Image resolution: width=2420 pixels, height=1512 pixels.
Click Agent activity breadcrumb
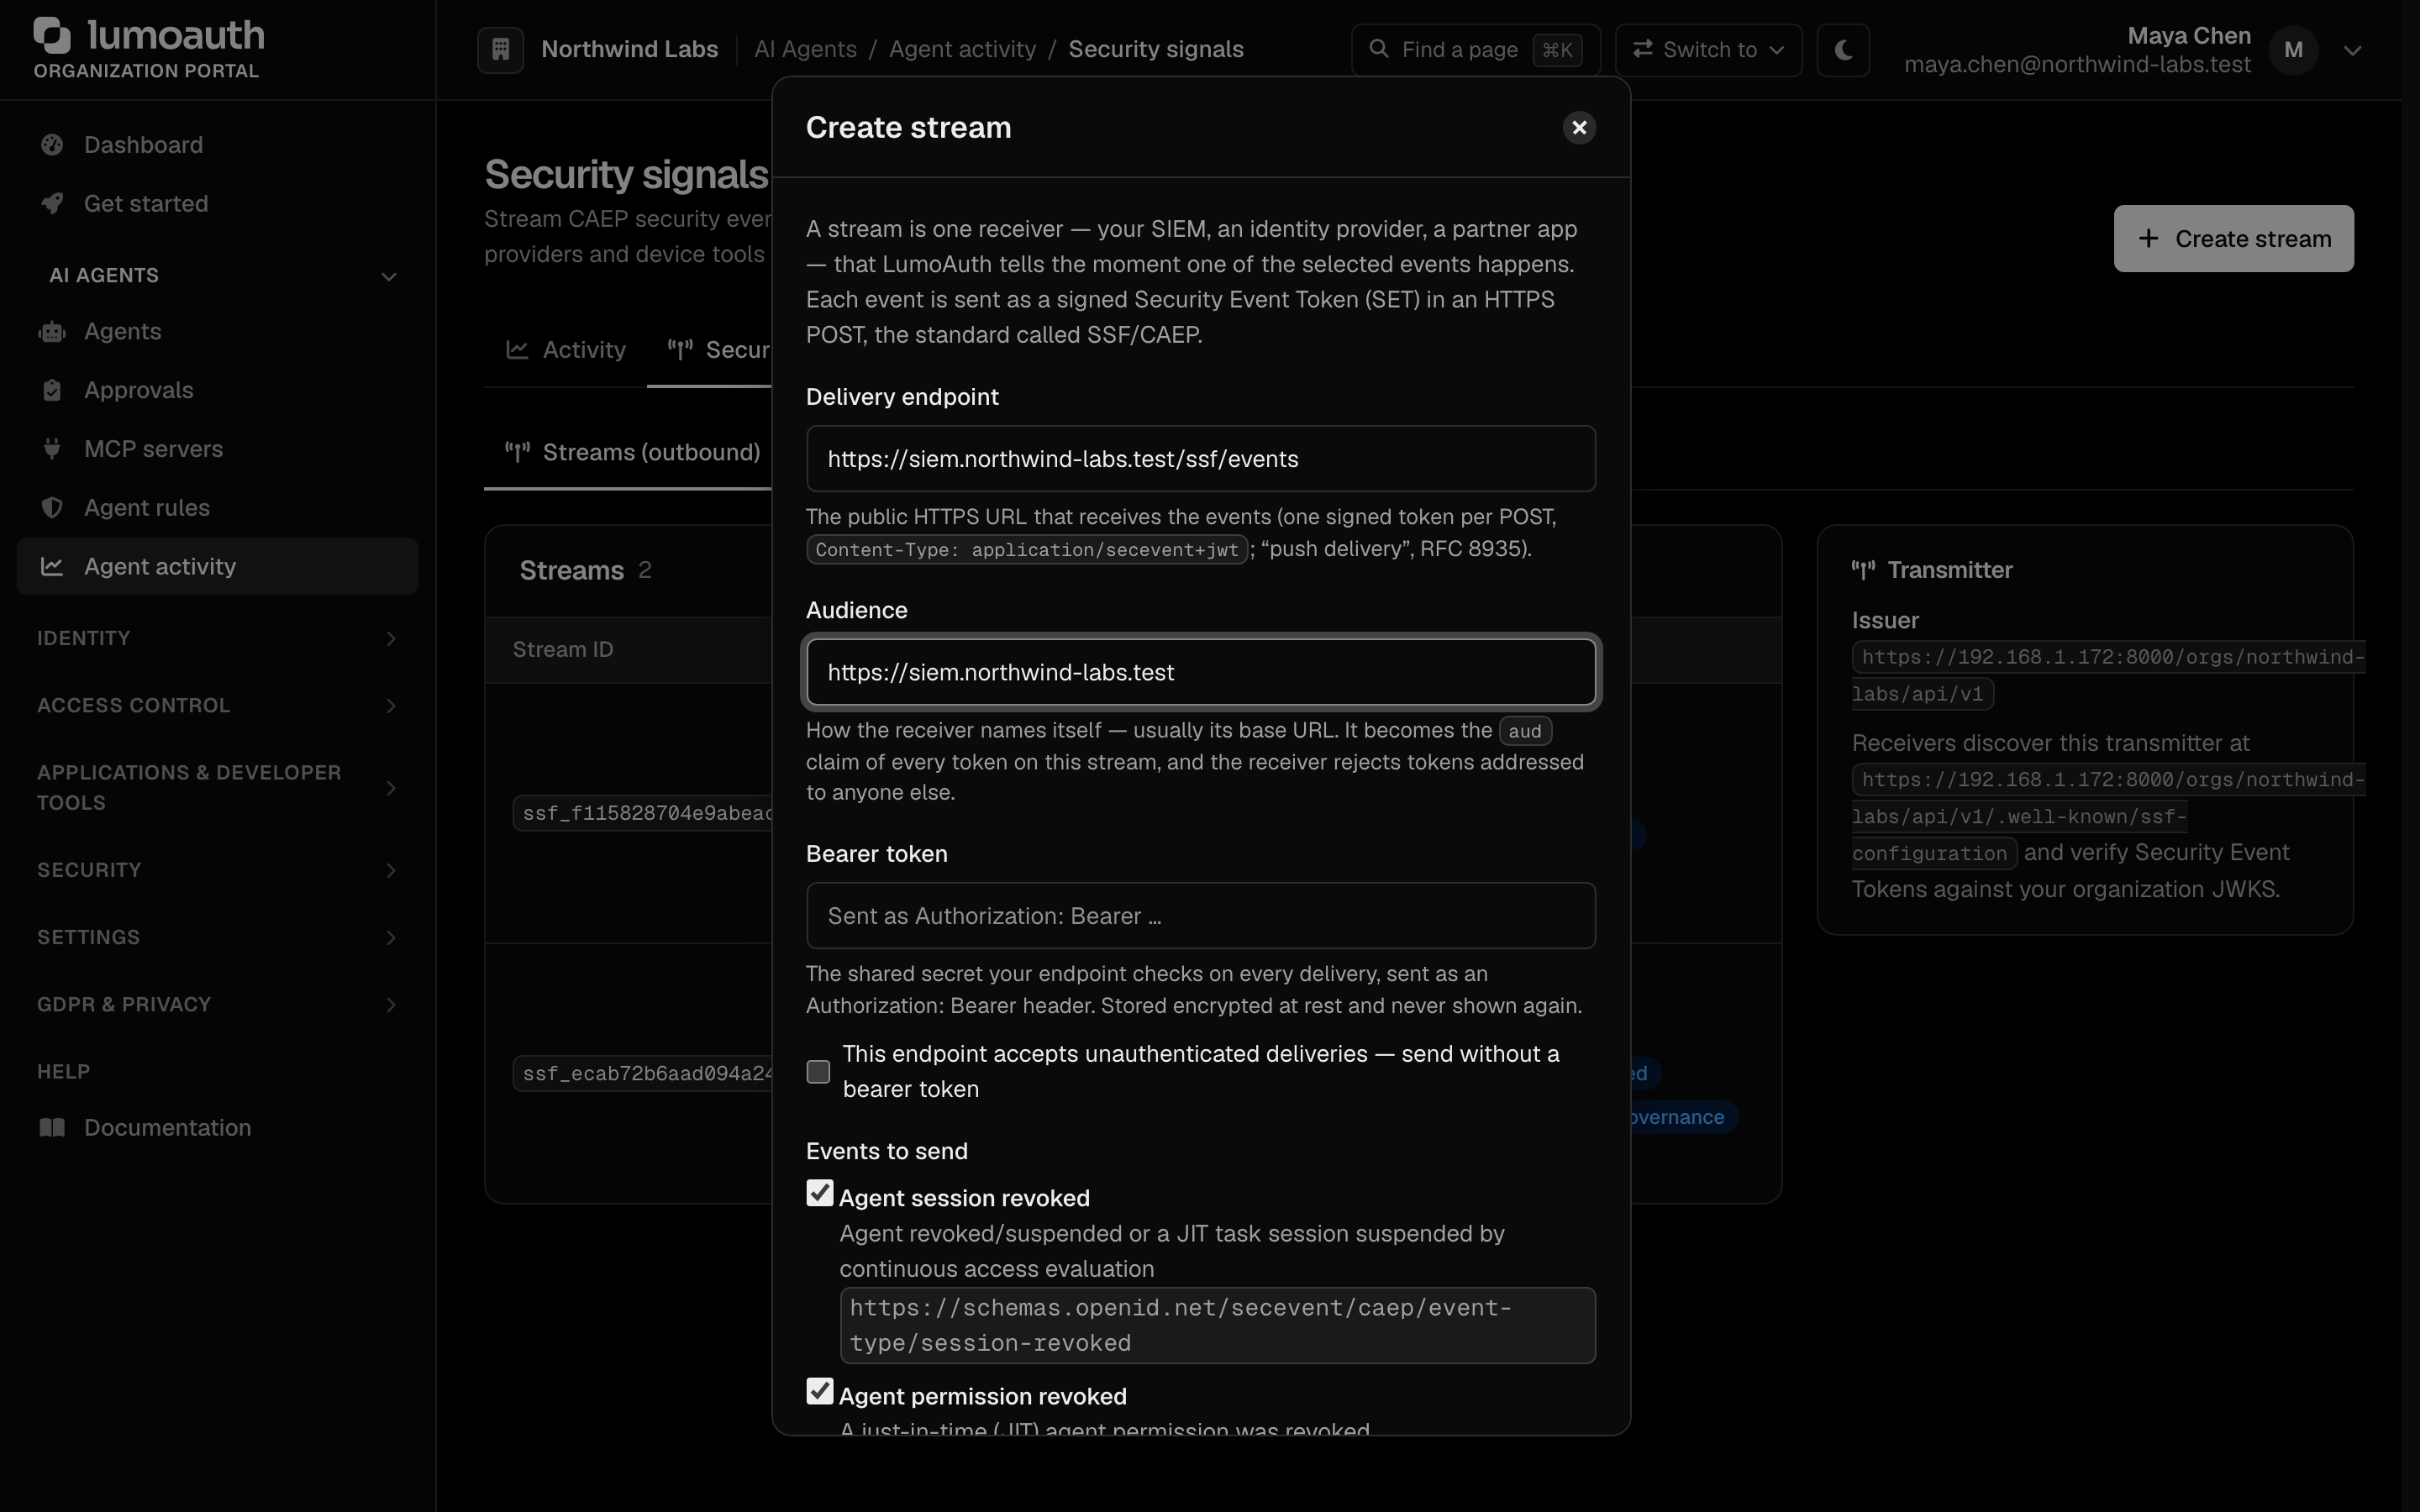962,49
